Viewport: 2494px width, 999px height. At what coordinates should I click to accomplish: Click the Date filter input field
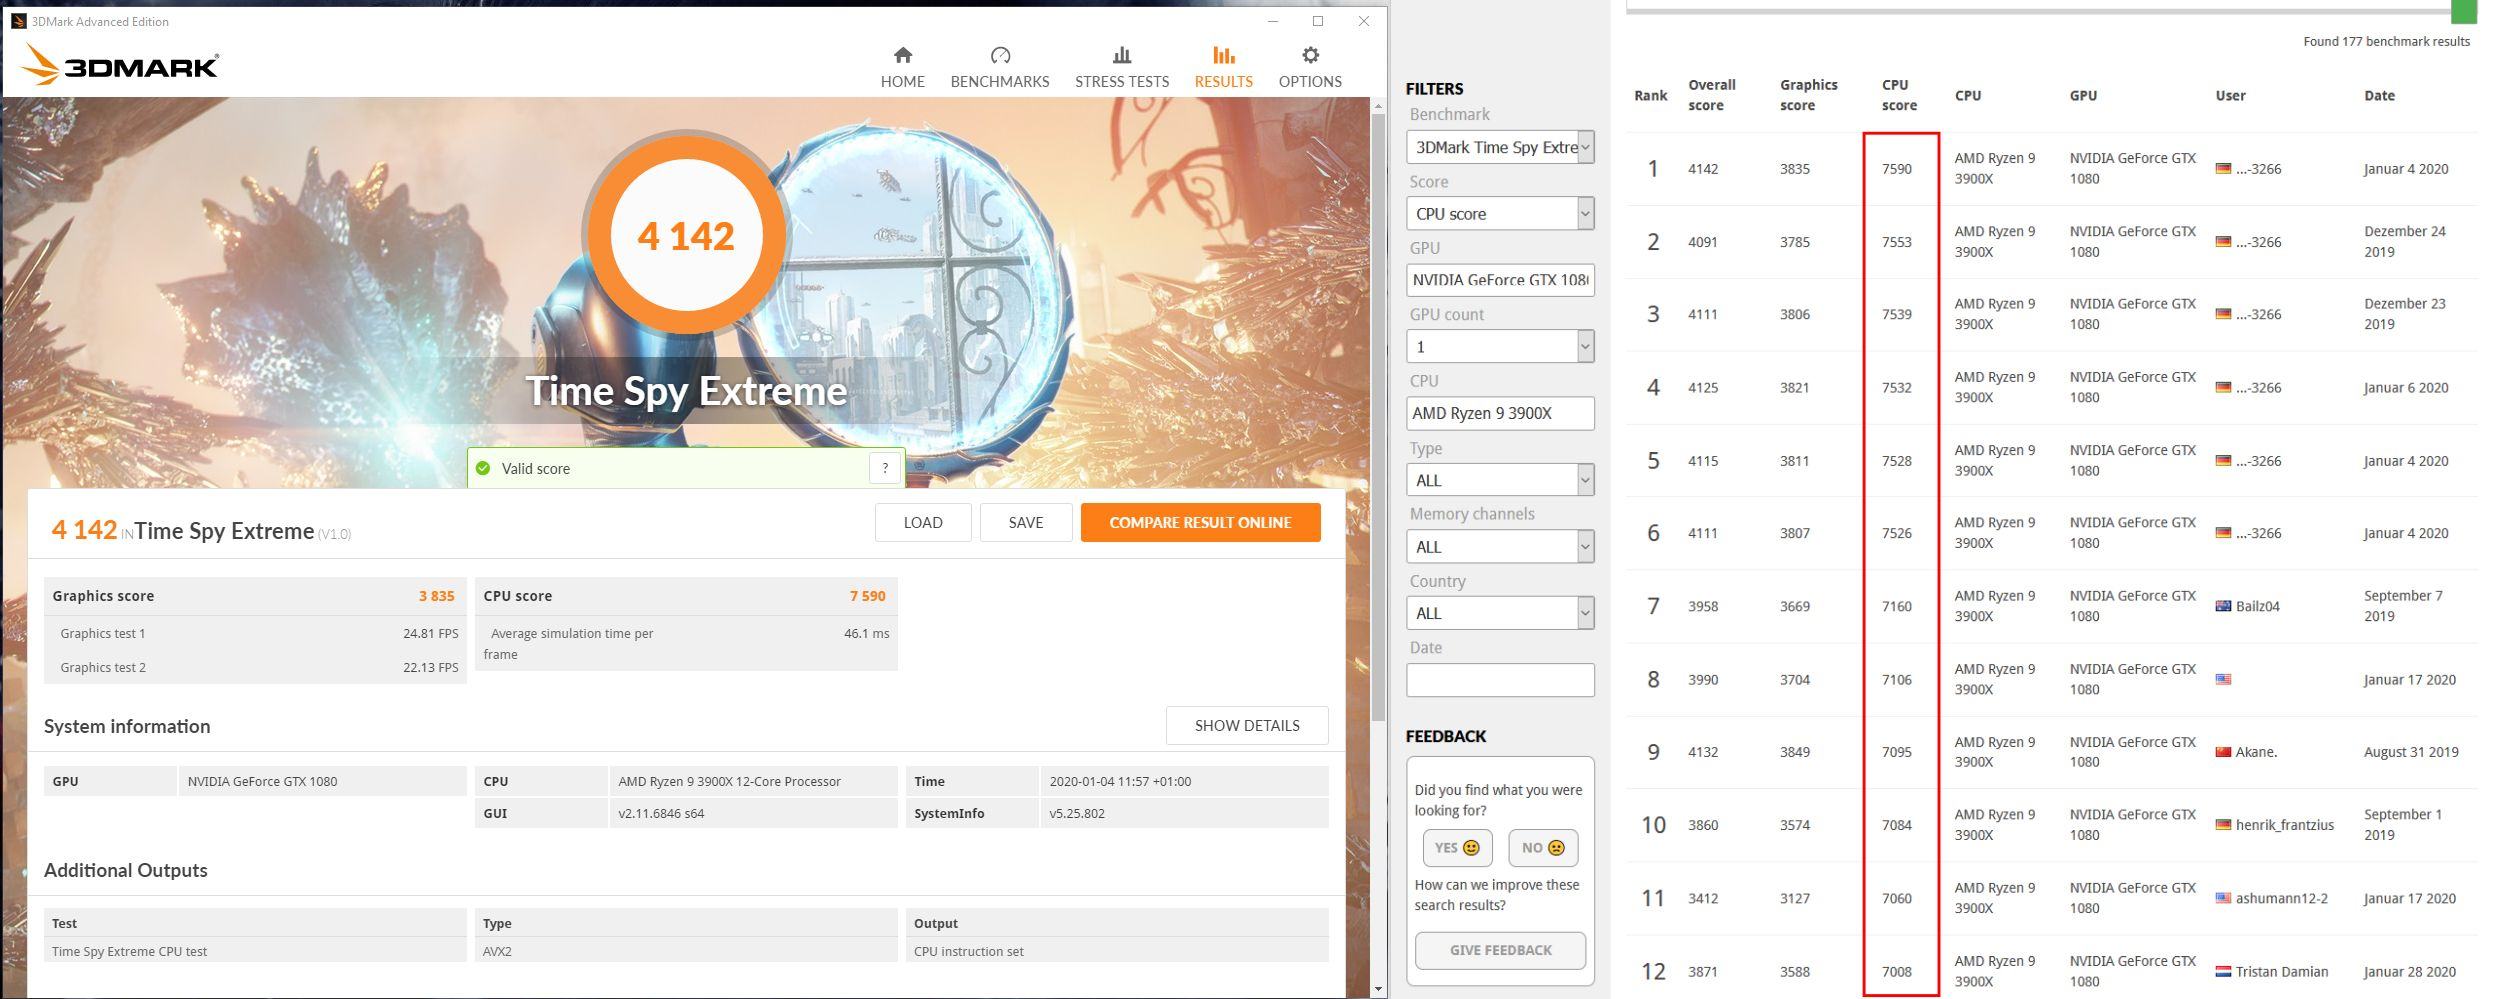(1499, 680)
